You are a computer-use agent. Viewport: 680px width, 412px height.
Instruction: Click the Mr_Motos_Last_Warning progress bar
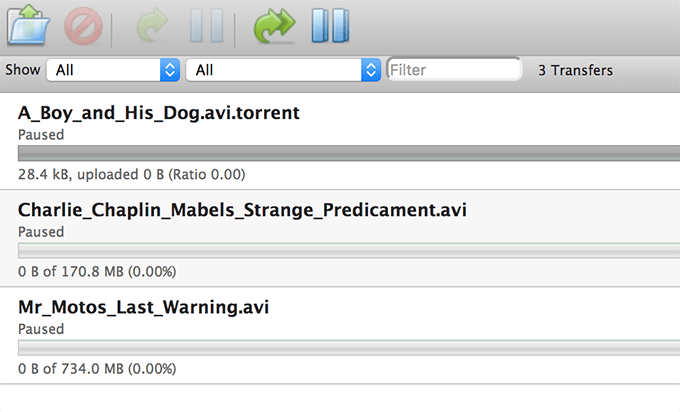click(x=348, y=348)
